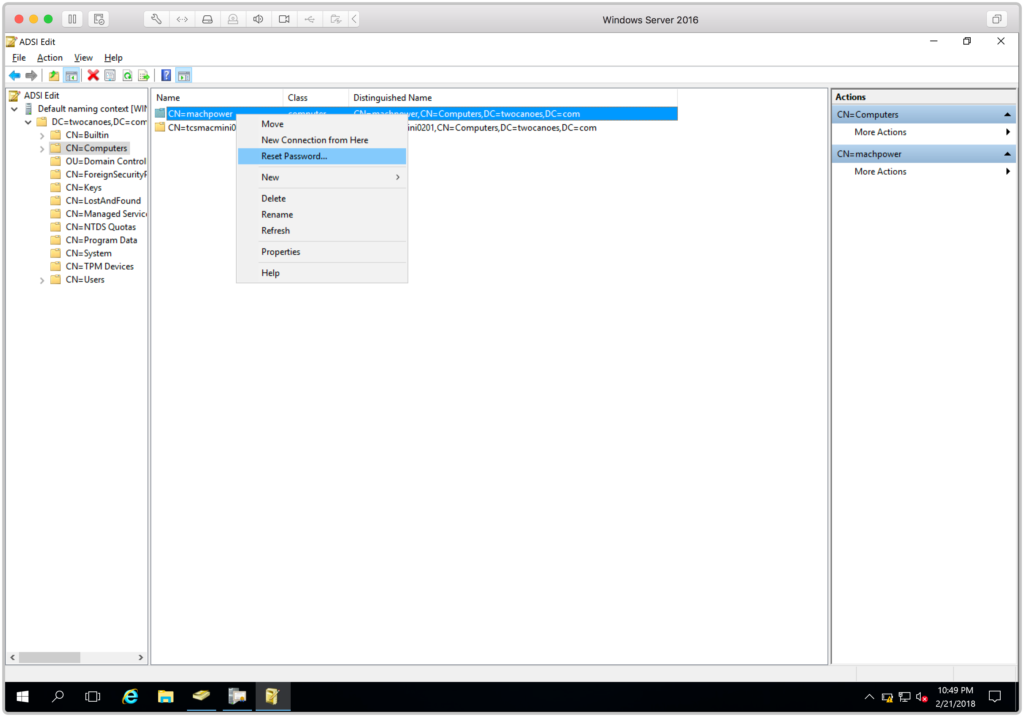
Task: Expand New submenu in context menu
Action: (322, 178)
